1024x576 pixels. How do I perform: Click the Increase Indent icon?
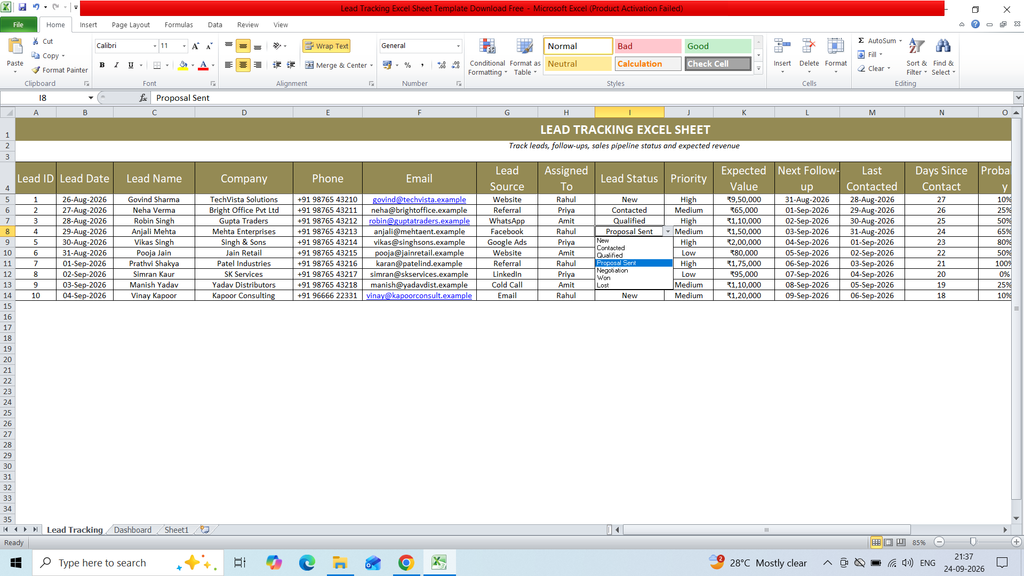click(291, 65)
